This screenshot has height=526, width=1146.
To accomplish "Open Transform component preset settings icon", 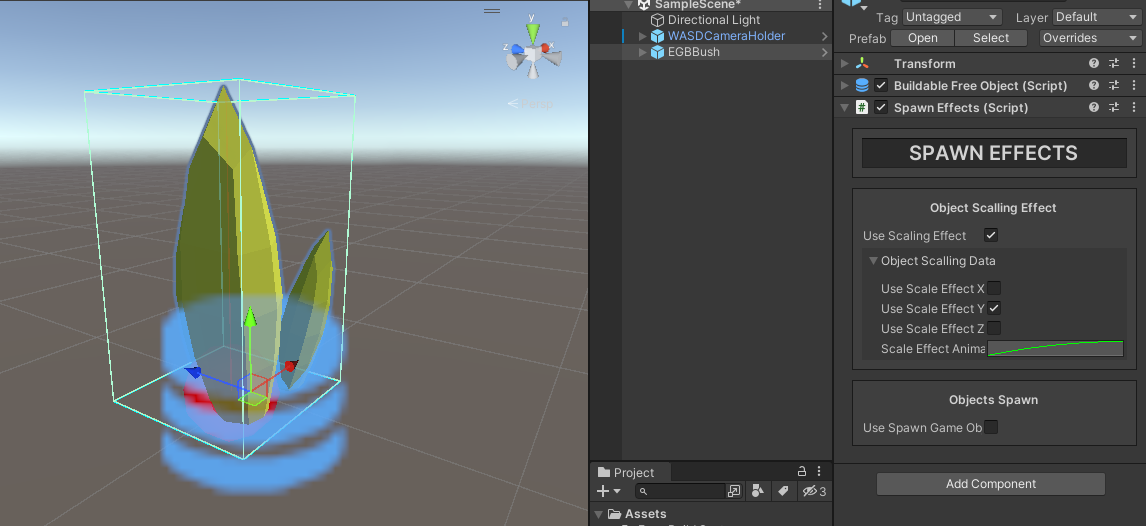I will [1114, 64].
